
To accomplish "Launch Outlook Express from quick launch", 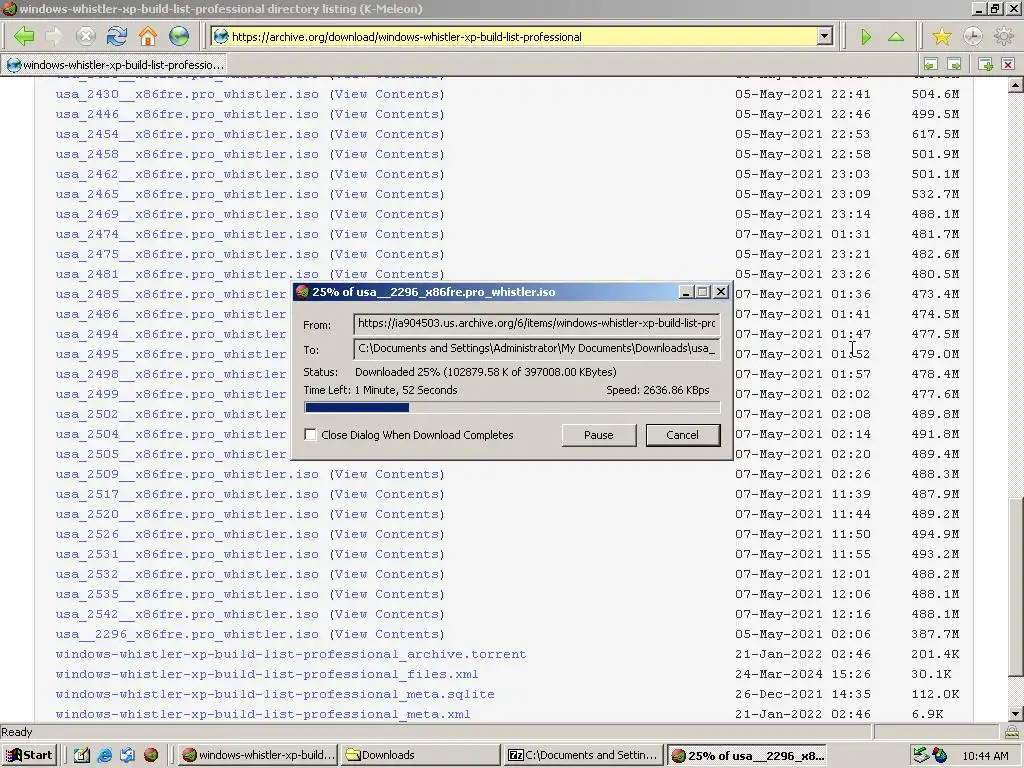I will tap(127, 755).
